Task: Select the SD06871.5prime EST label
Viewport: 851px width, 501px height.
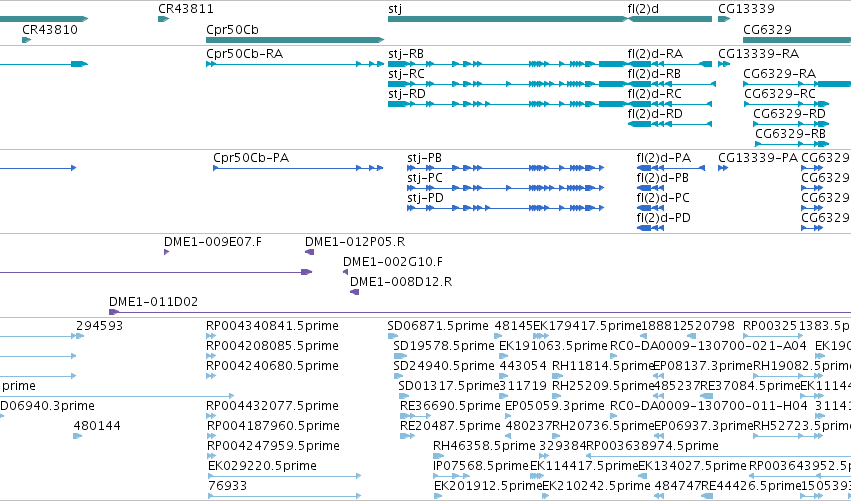Action: [x=438, y=326]
